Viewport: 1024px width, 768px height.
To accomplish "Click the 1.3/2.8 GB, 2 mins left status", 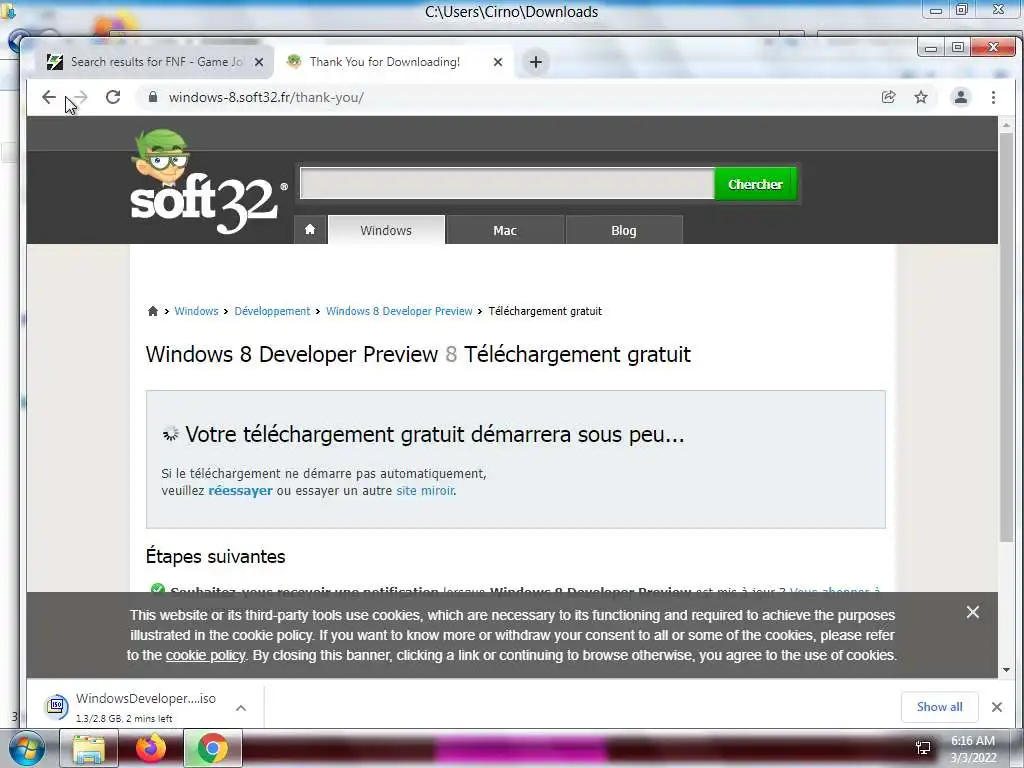I will click(124, 718).
